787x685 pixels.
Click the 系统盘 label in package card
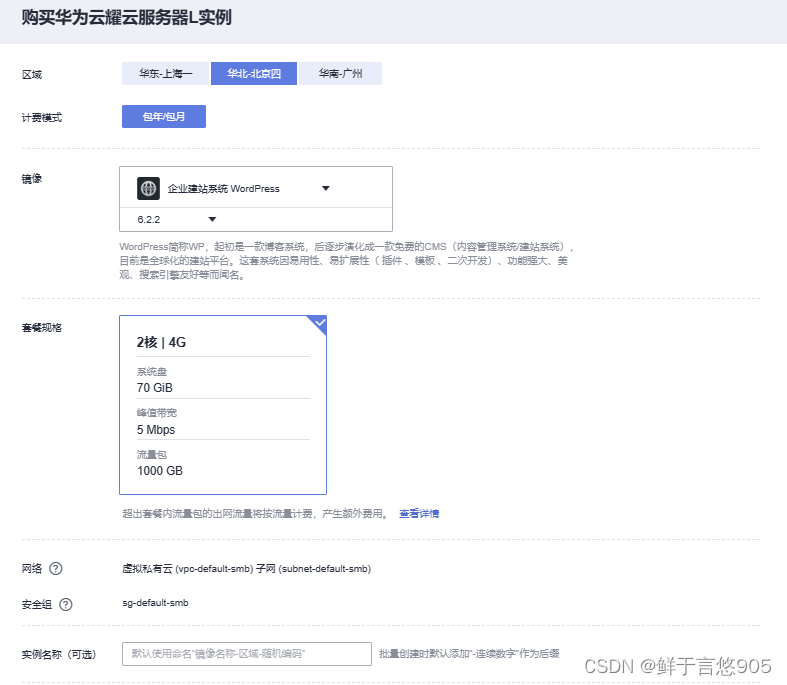(x=152, y=371)
